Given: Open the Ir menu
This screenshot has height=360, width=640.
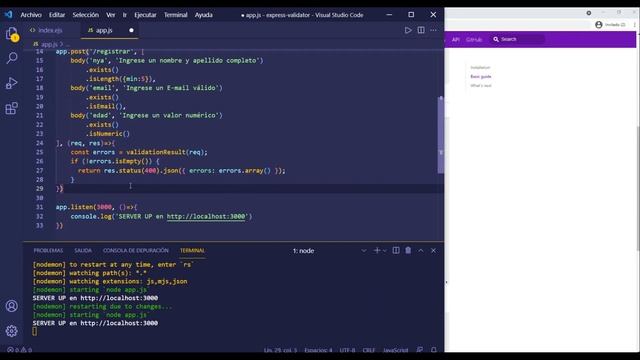Looking at the screenshot, I should pos(124,15).
